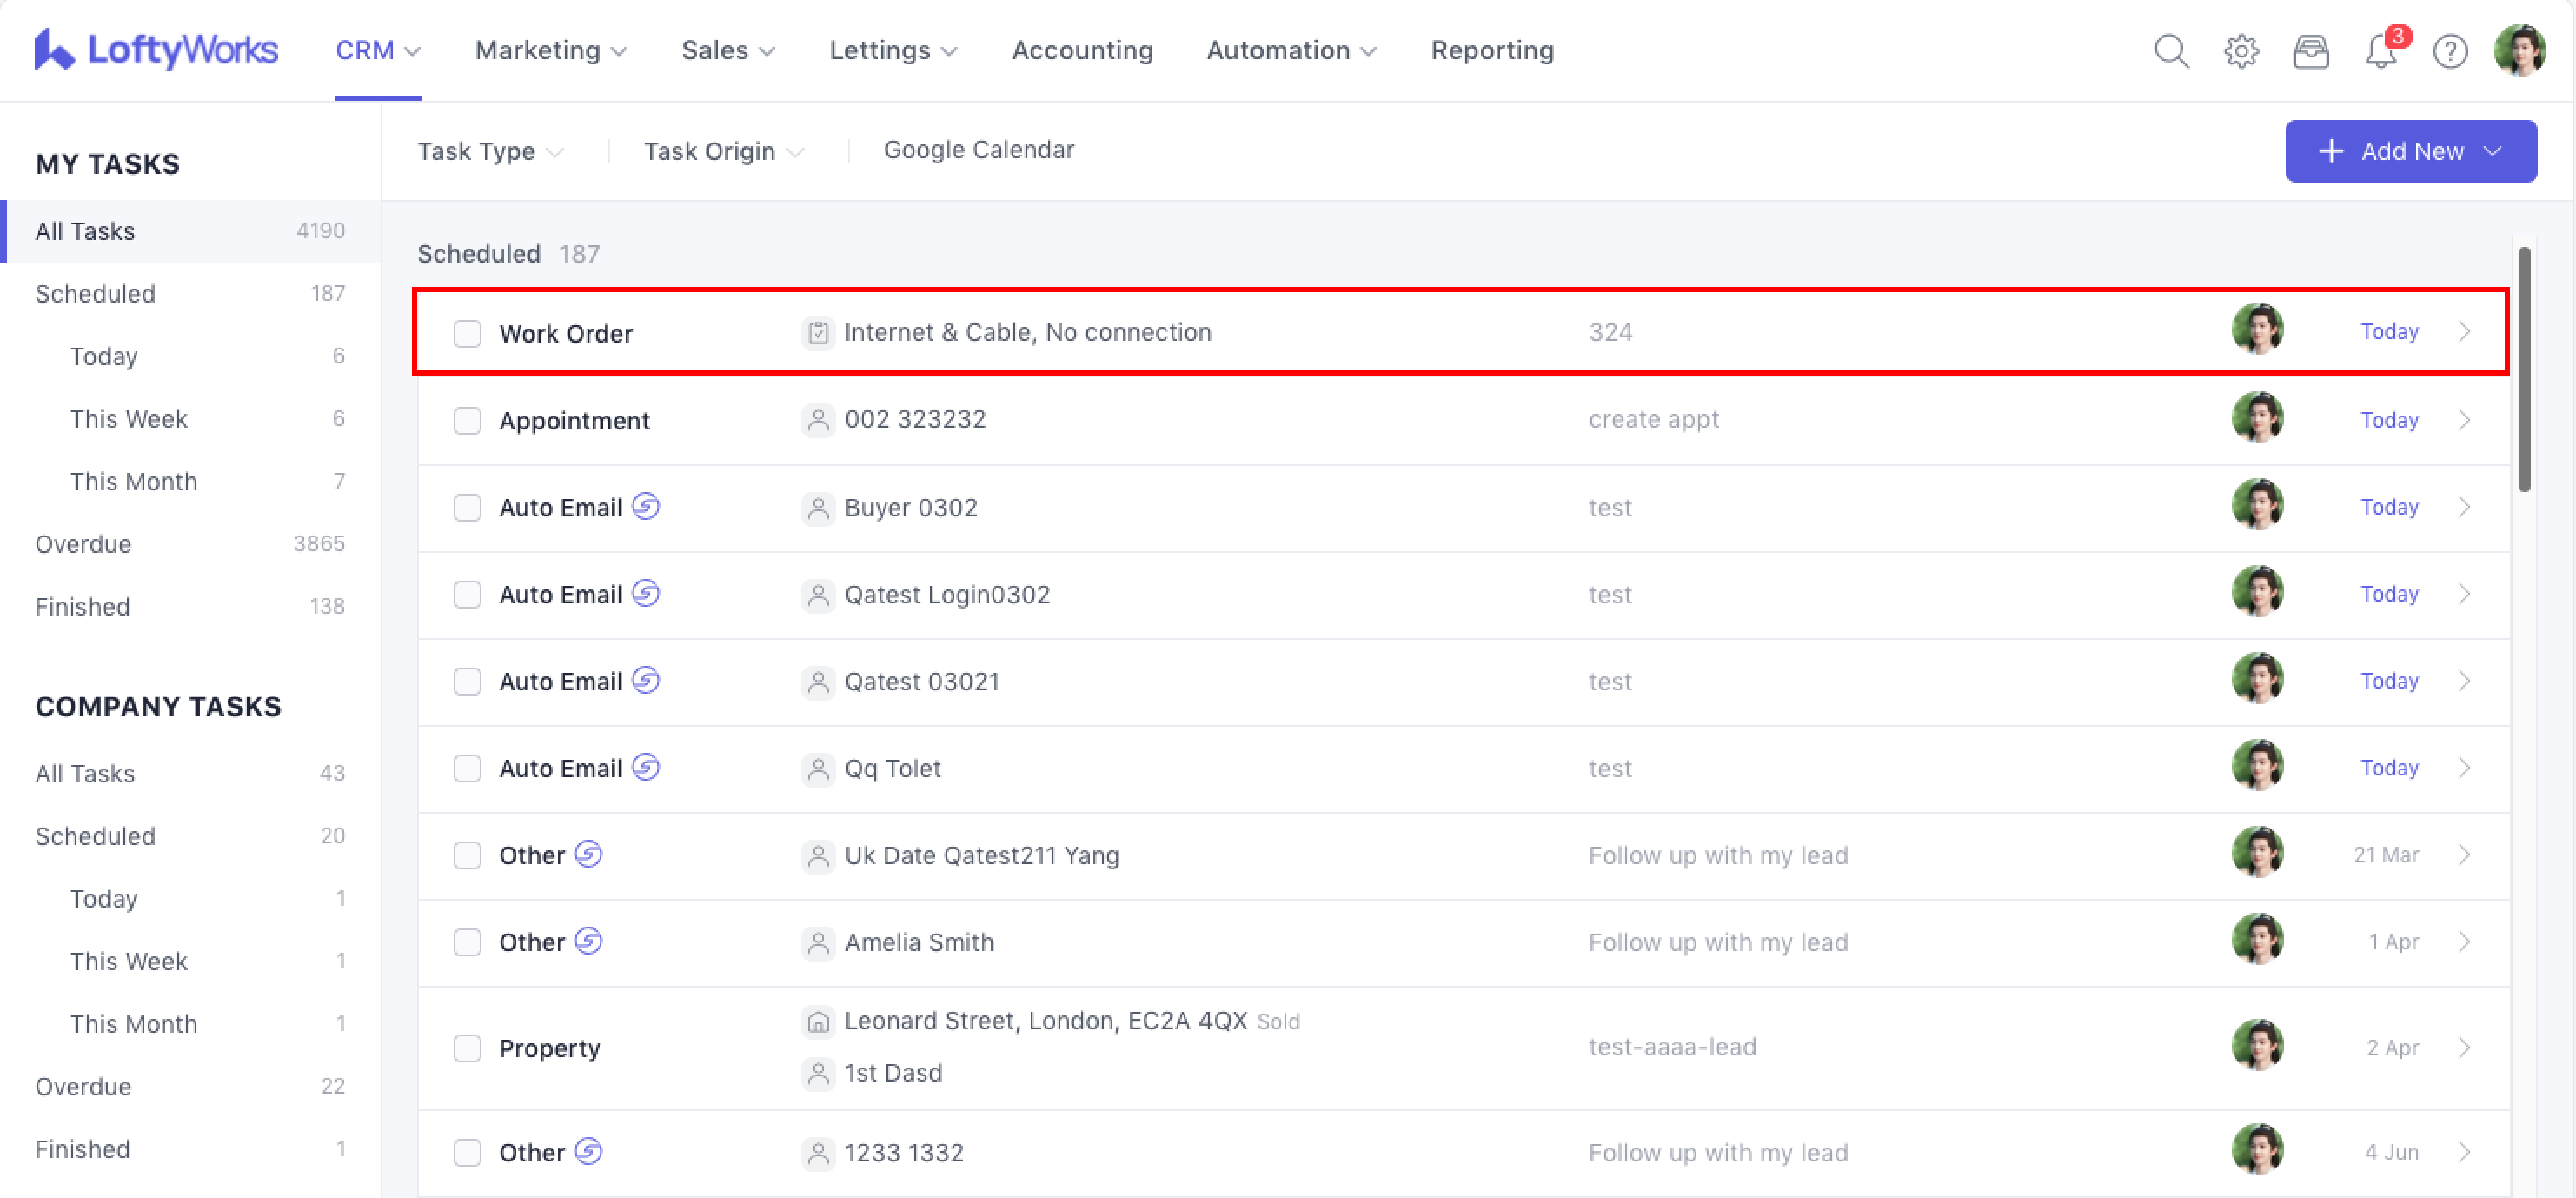Open the Task Origin filter dropdown
This screenshot has width=2576, height=1198.
722,151
